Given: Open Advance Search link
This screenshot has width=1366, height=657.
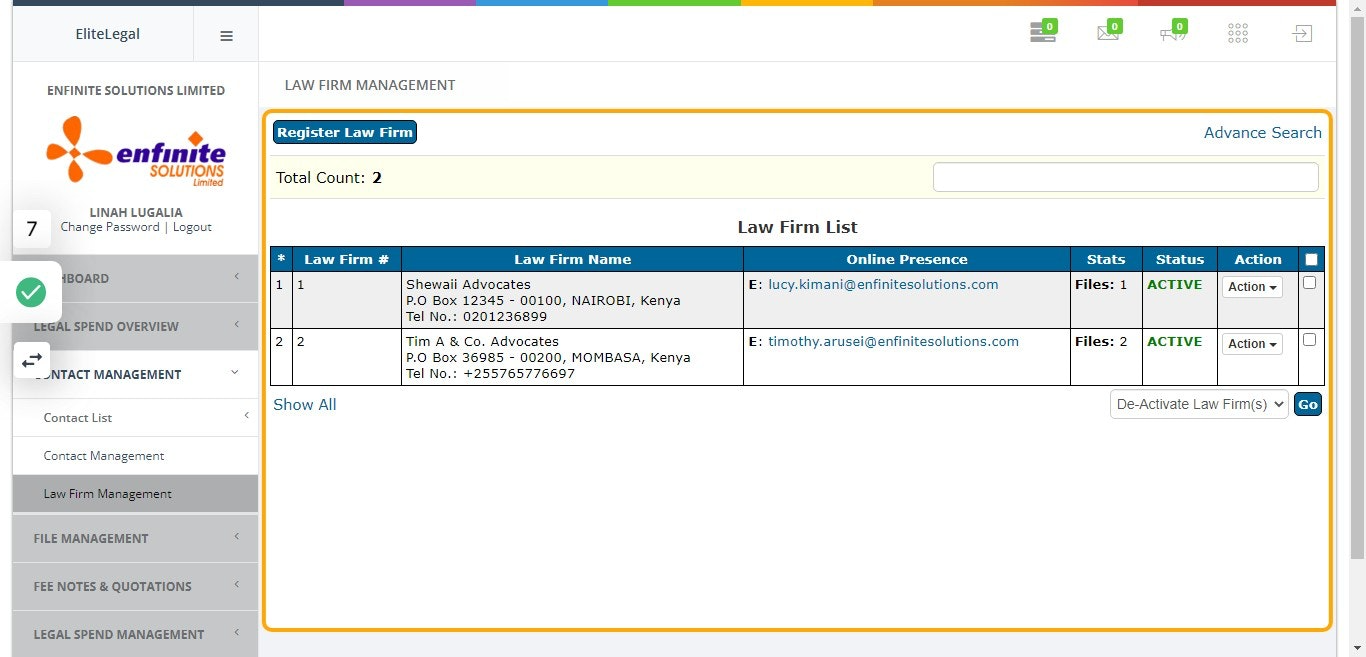Looking at the screenshot, I should click(x=1262, y=131).
